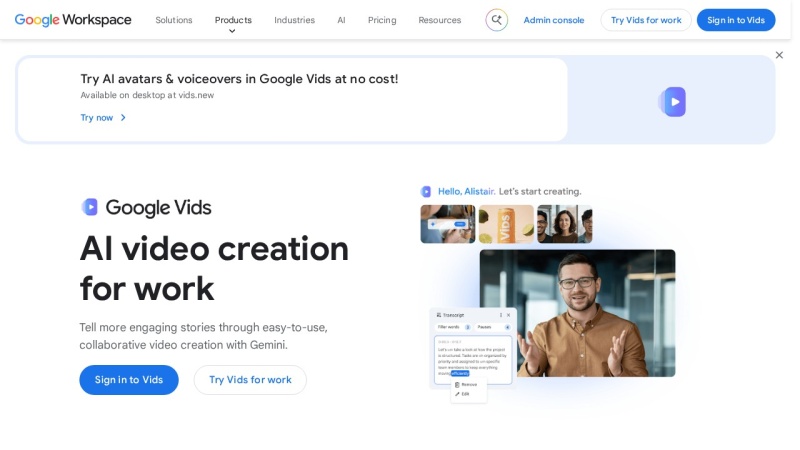Toggle the Filler words chip
This screenshot has height=450, width=800.
tap(454, 327)
